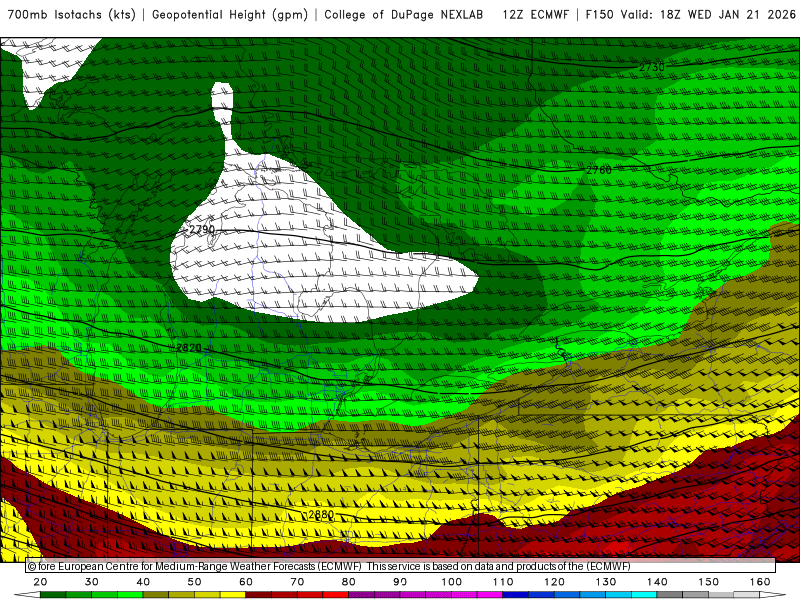Click the 2880 height contour label
The image size is (800, 600).
click(x=321, y=515)
